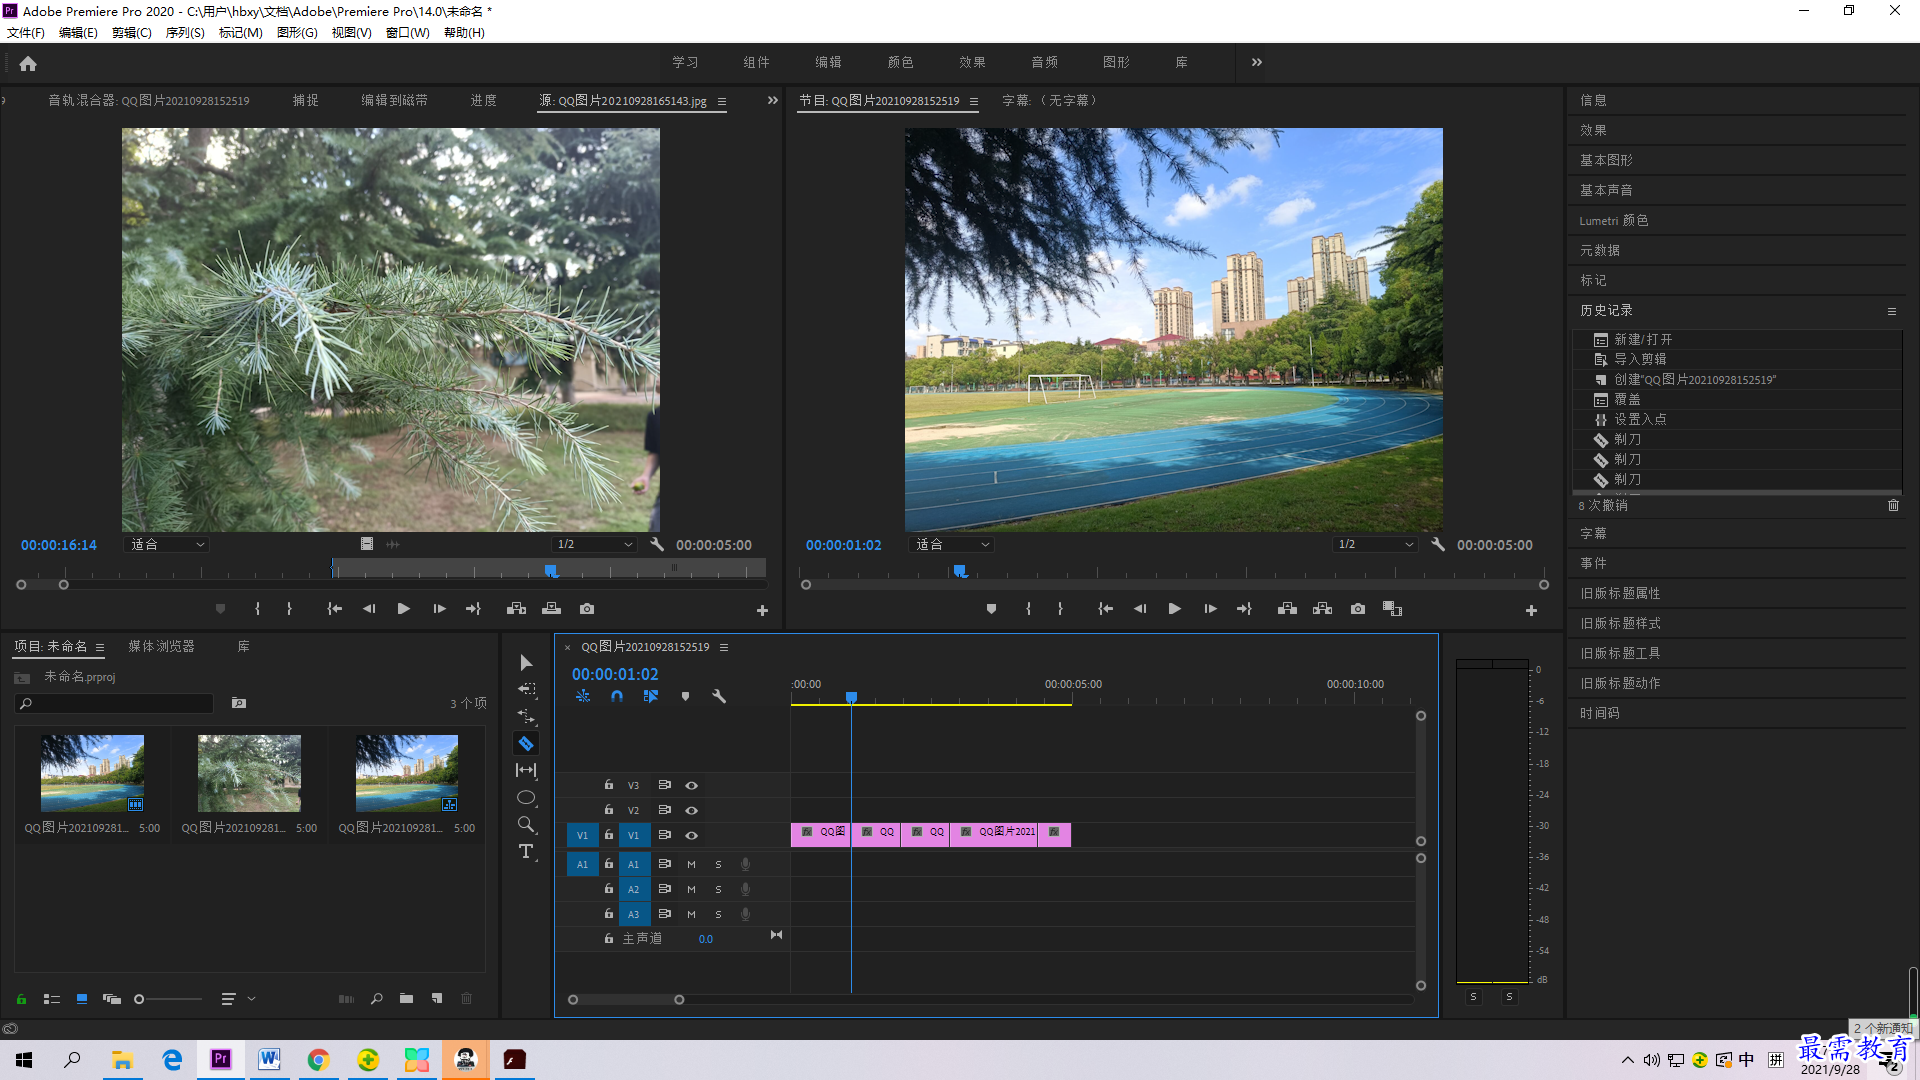The width and height of the screenshot is (1920, 1080).
Task: Click new bin folder icon in project panel
Action: [406, 998]
